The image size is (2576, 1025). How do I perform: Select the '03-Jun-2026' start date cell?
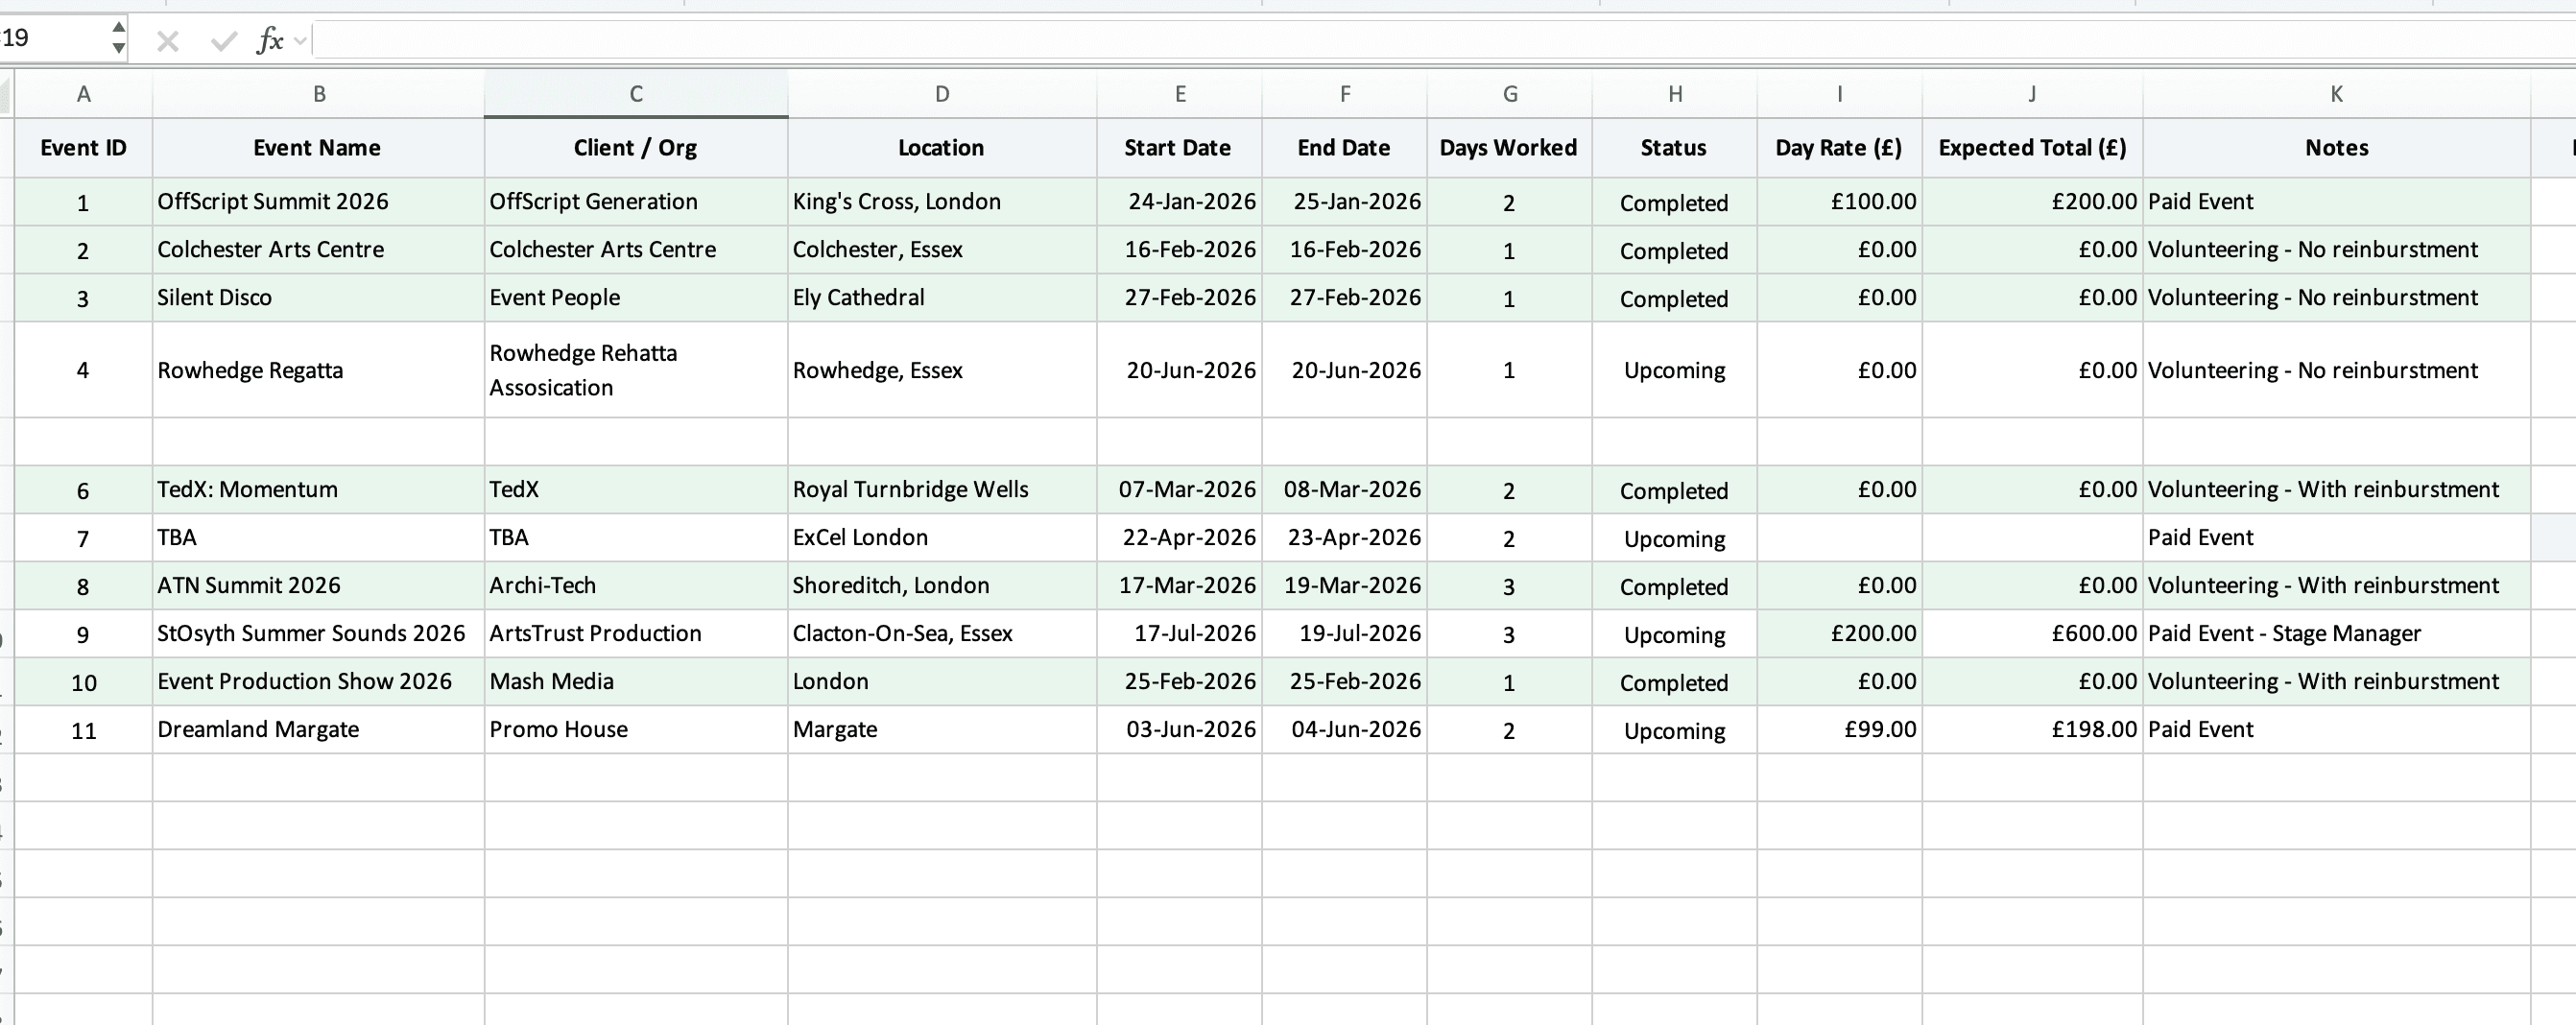click(1180, 730)
